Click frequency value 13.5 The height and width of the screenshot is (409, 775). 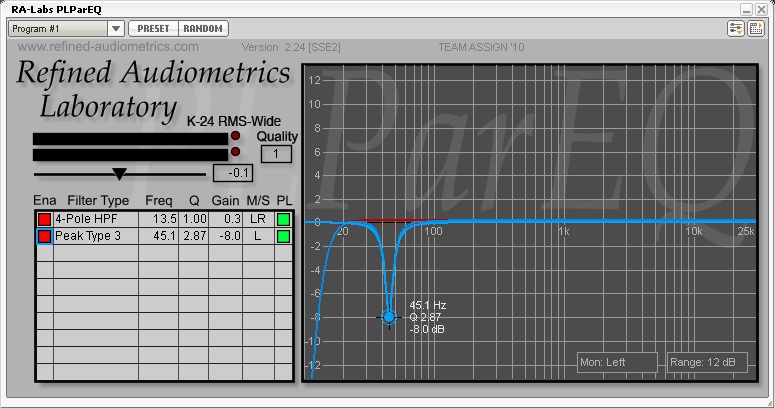click(x=158, y=219)
